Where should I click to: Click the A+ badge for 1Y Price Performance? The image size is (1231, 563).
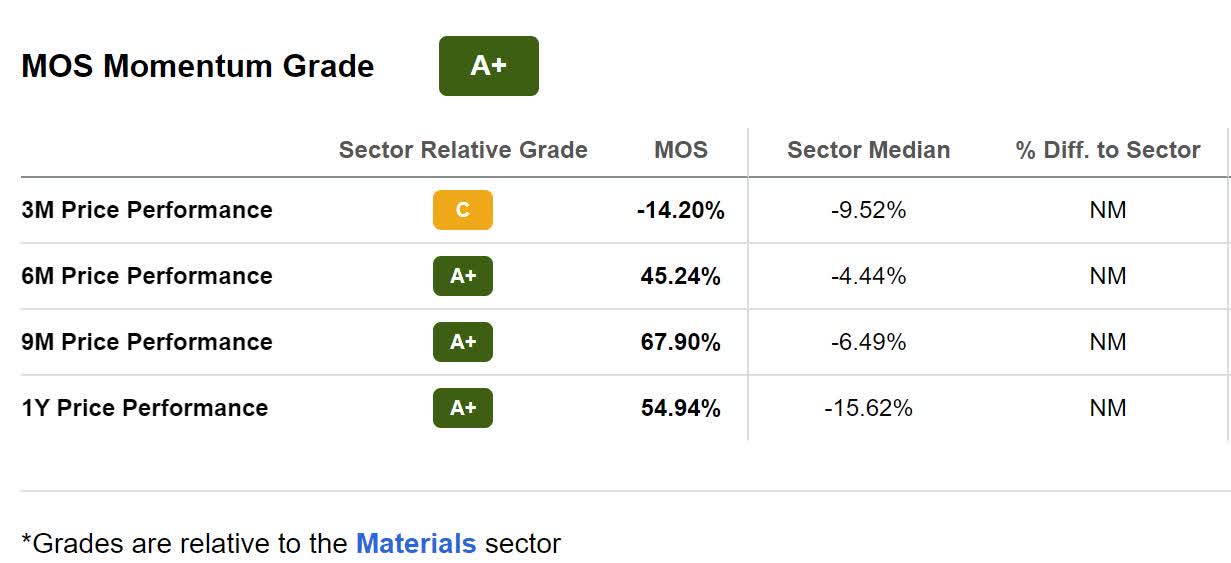462,408
